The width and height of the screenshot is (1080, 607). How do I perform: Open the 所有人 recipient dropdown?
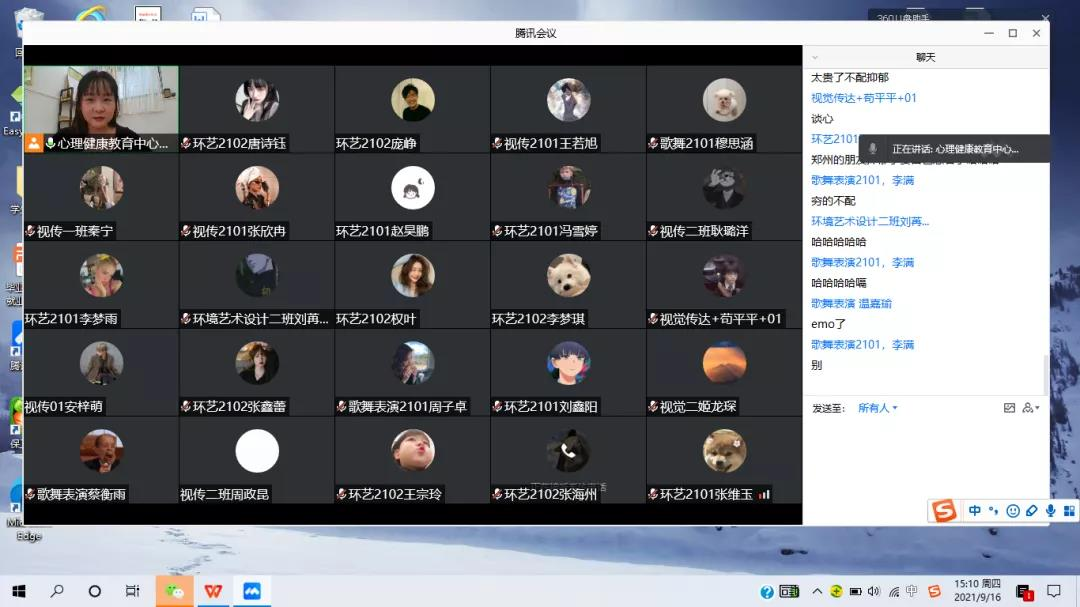tap(877, 408)
